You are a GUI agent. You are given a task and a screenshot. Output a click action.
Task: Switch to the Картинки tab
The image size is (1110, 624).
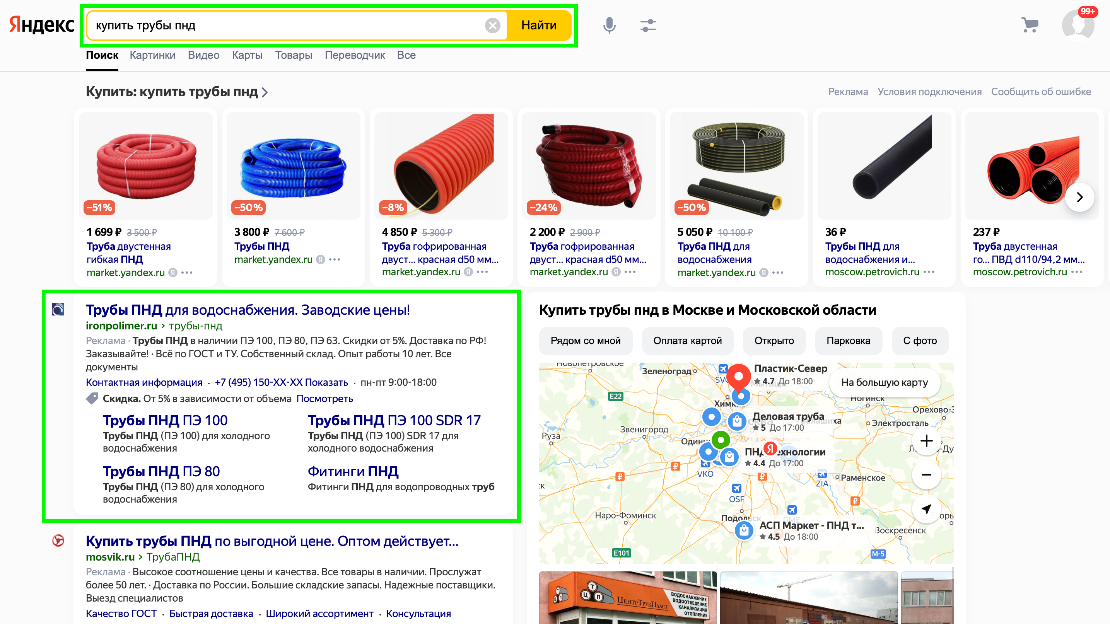152,55
